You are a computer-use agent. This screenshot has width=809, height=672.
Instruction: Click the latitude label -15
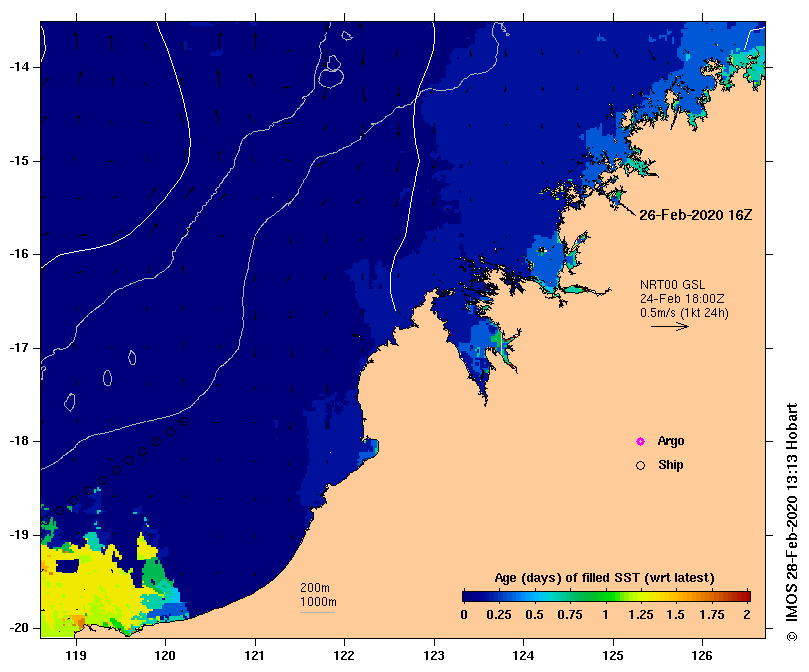click(x=20, y=161)
